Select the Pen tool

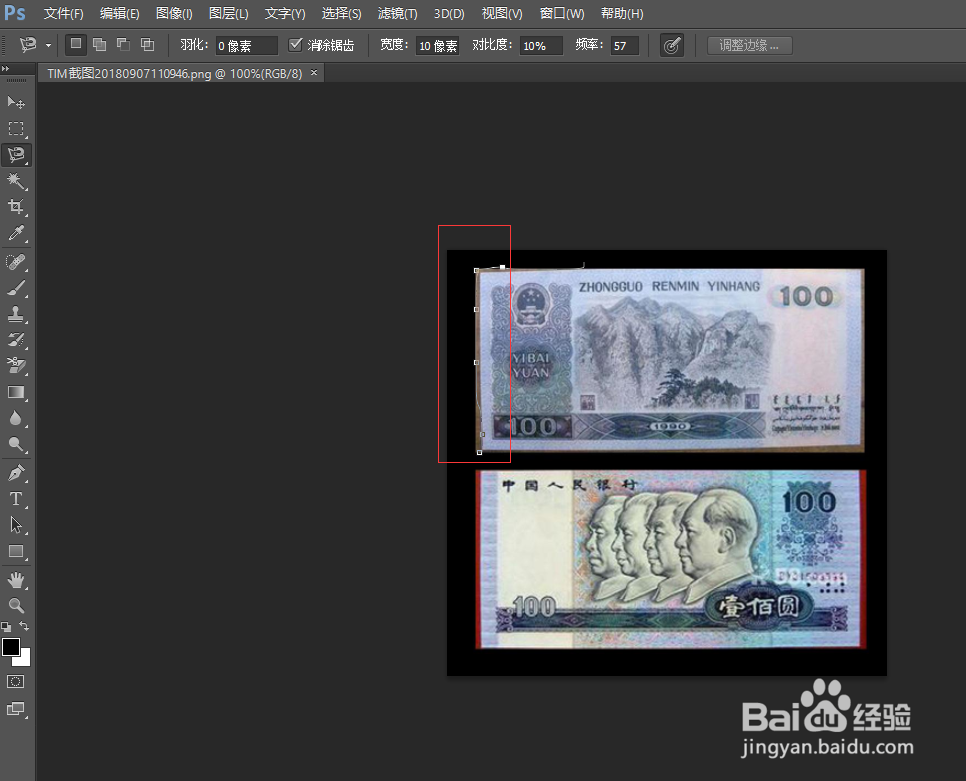click(16, 472)
